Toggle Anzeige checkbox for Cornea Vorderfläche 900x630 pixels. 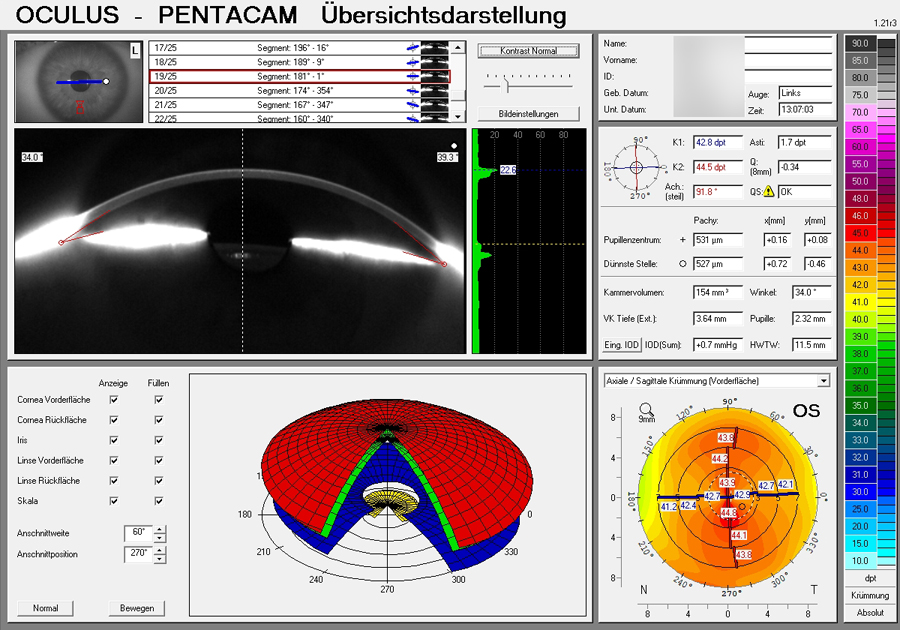(x=114, y=399)
